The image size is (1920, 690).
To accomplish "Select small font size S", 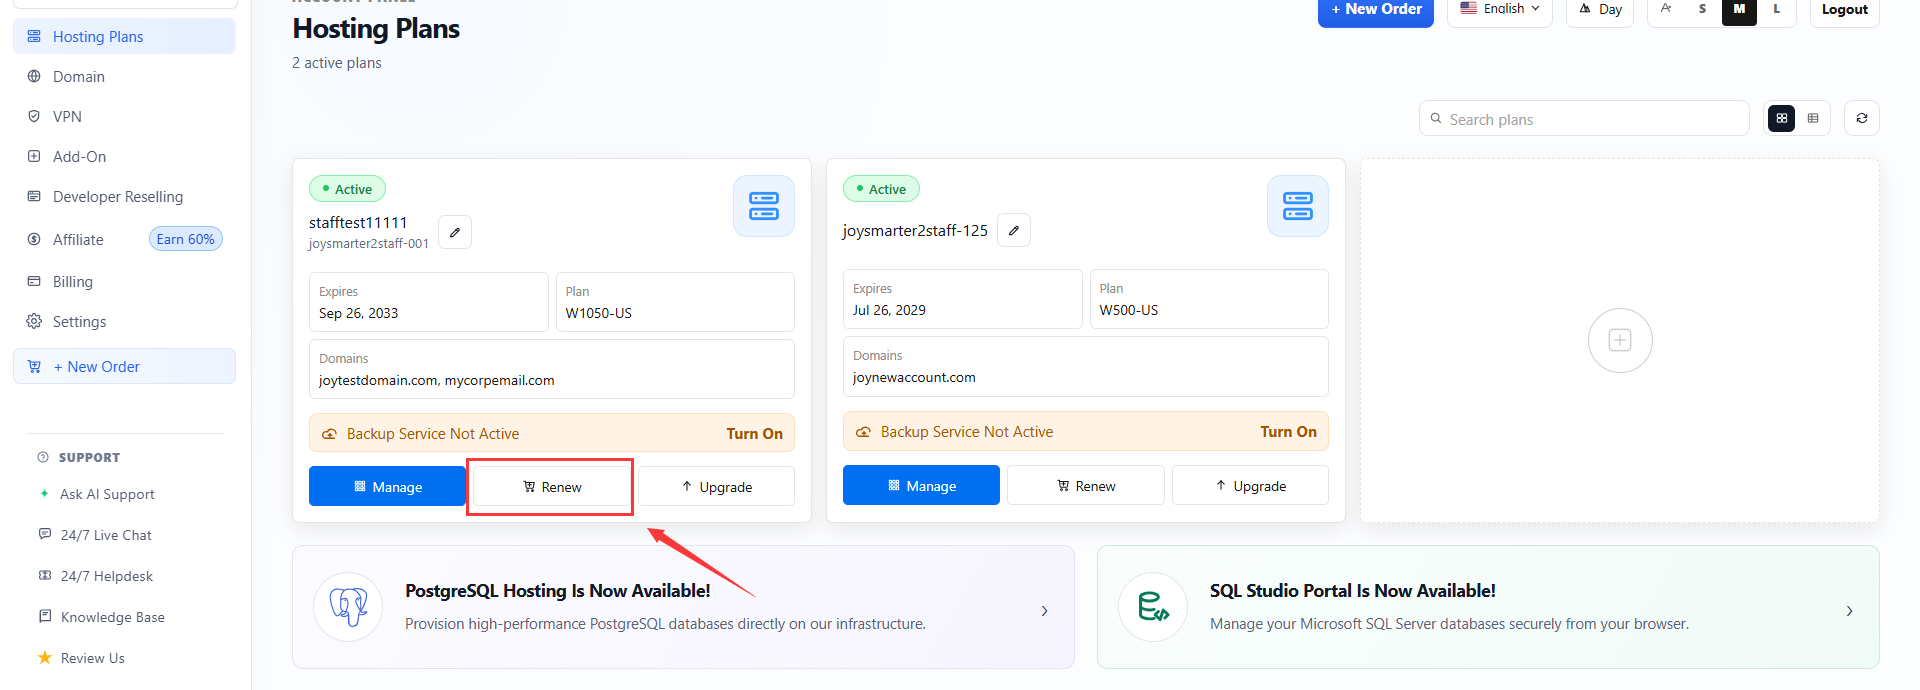I will [1702, 9].
